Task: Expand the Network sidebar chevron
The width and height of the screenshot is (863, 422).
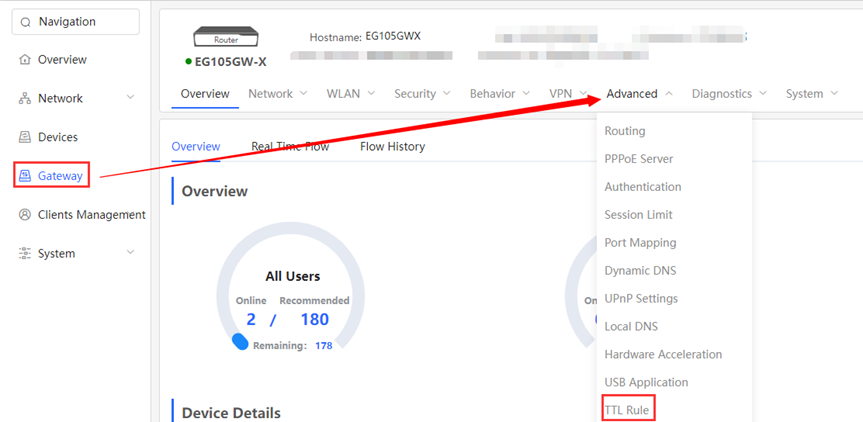Action: 130,98
